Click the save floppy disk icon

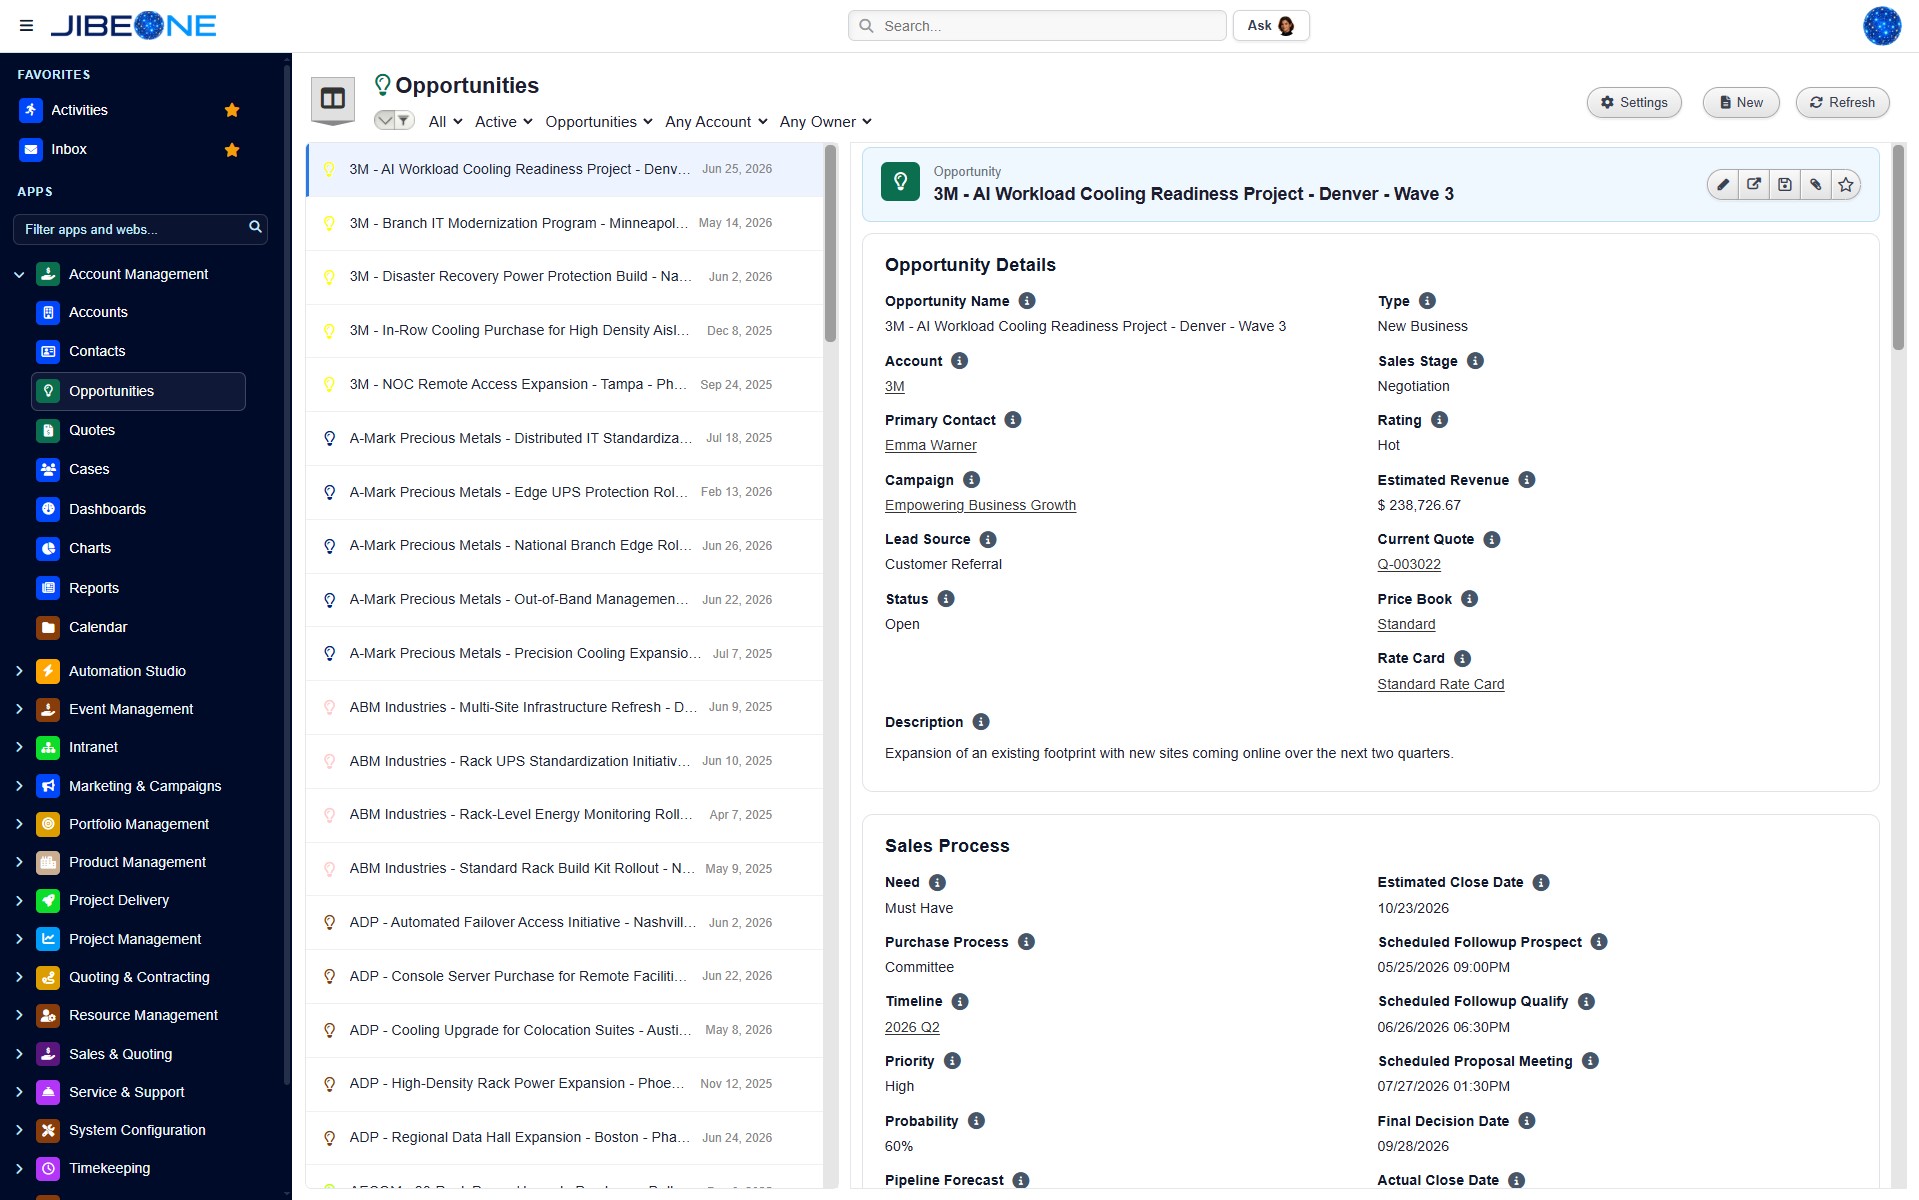coord(1784,185)
